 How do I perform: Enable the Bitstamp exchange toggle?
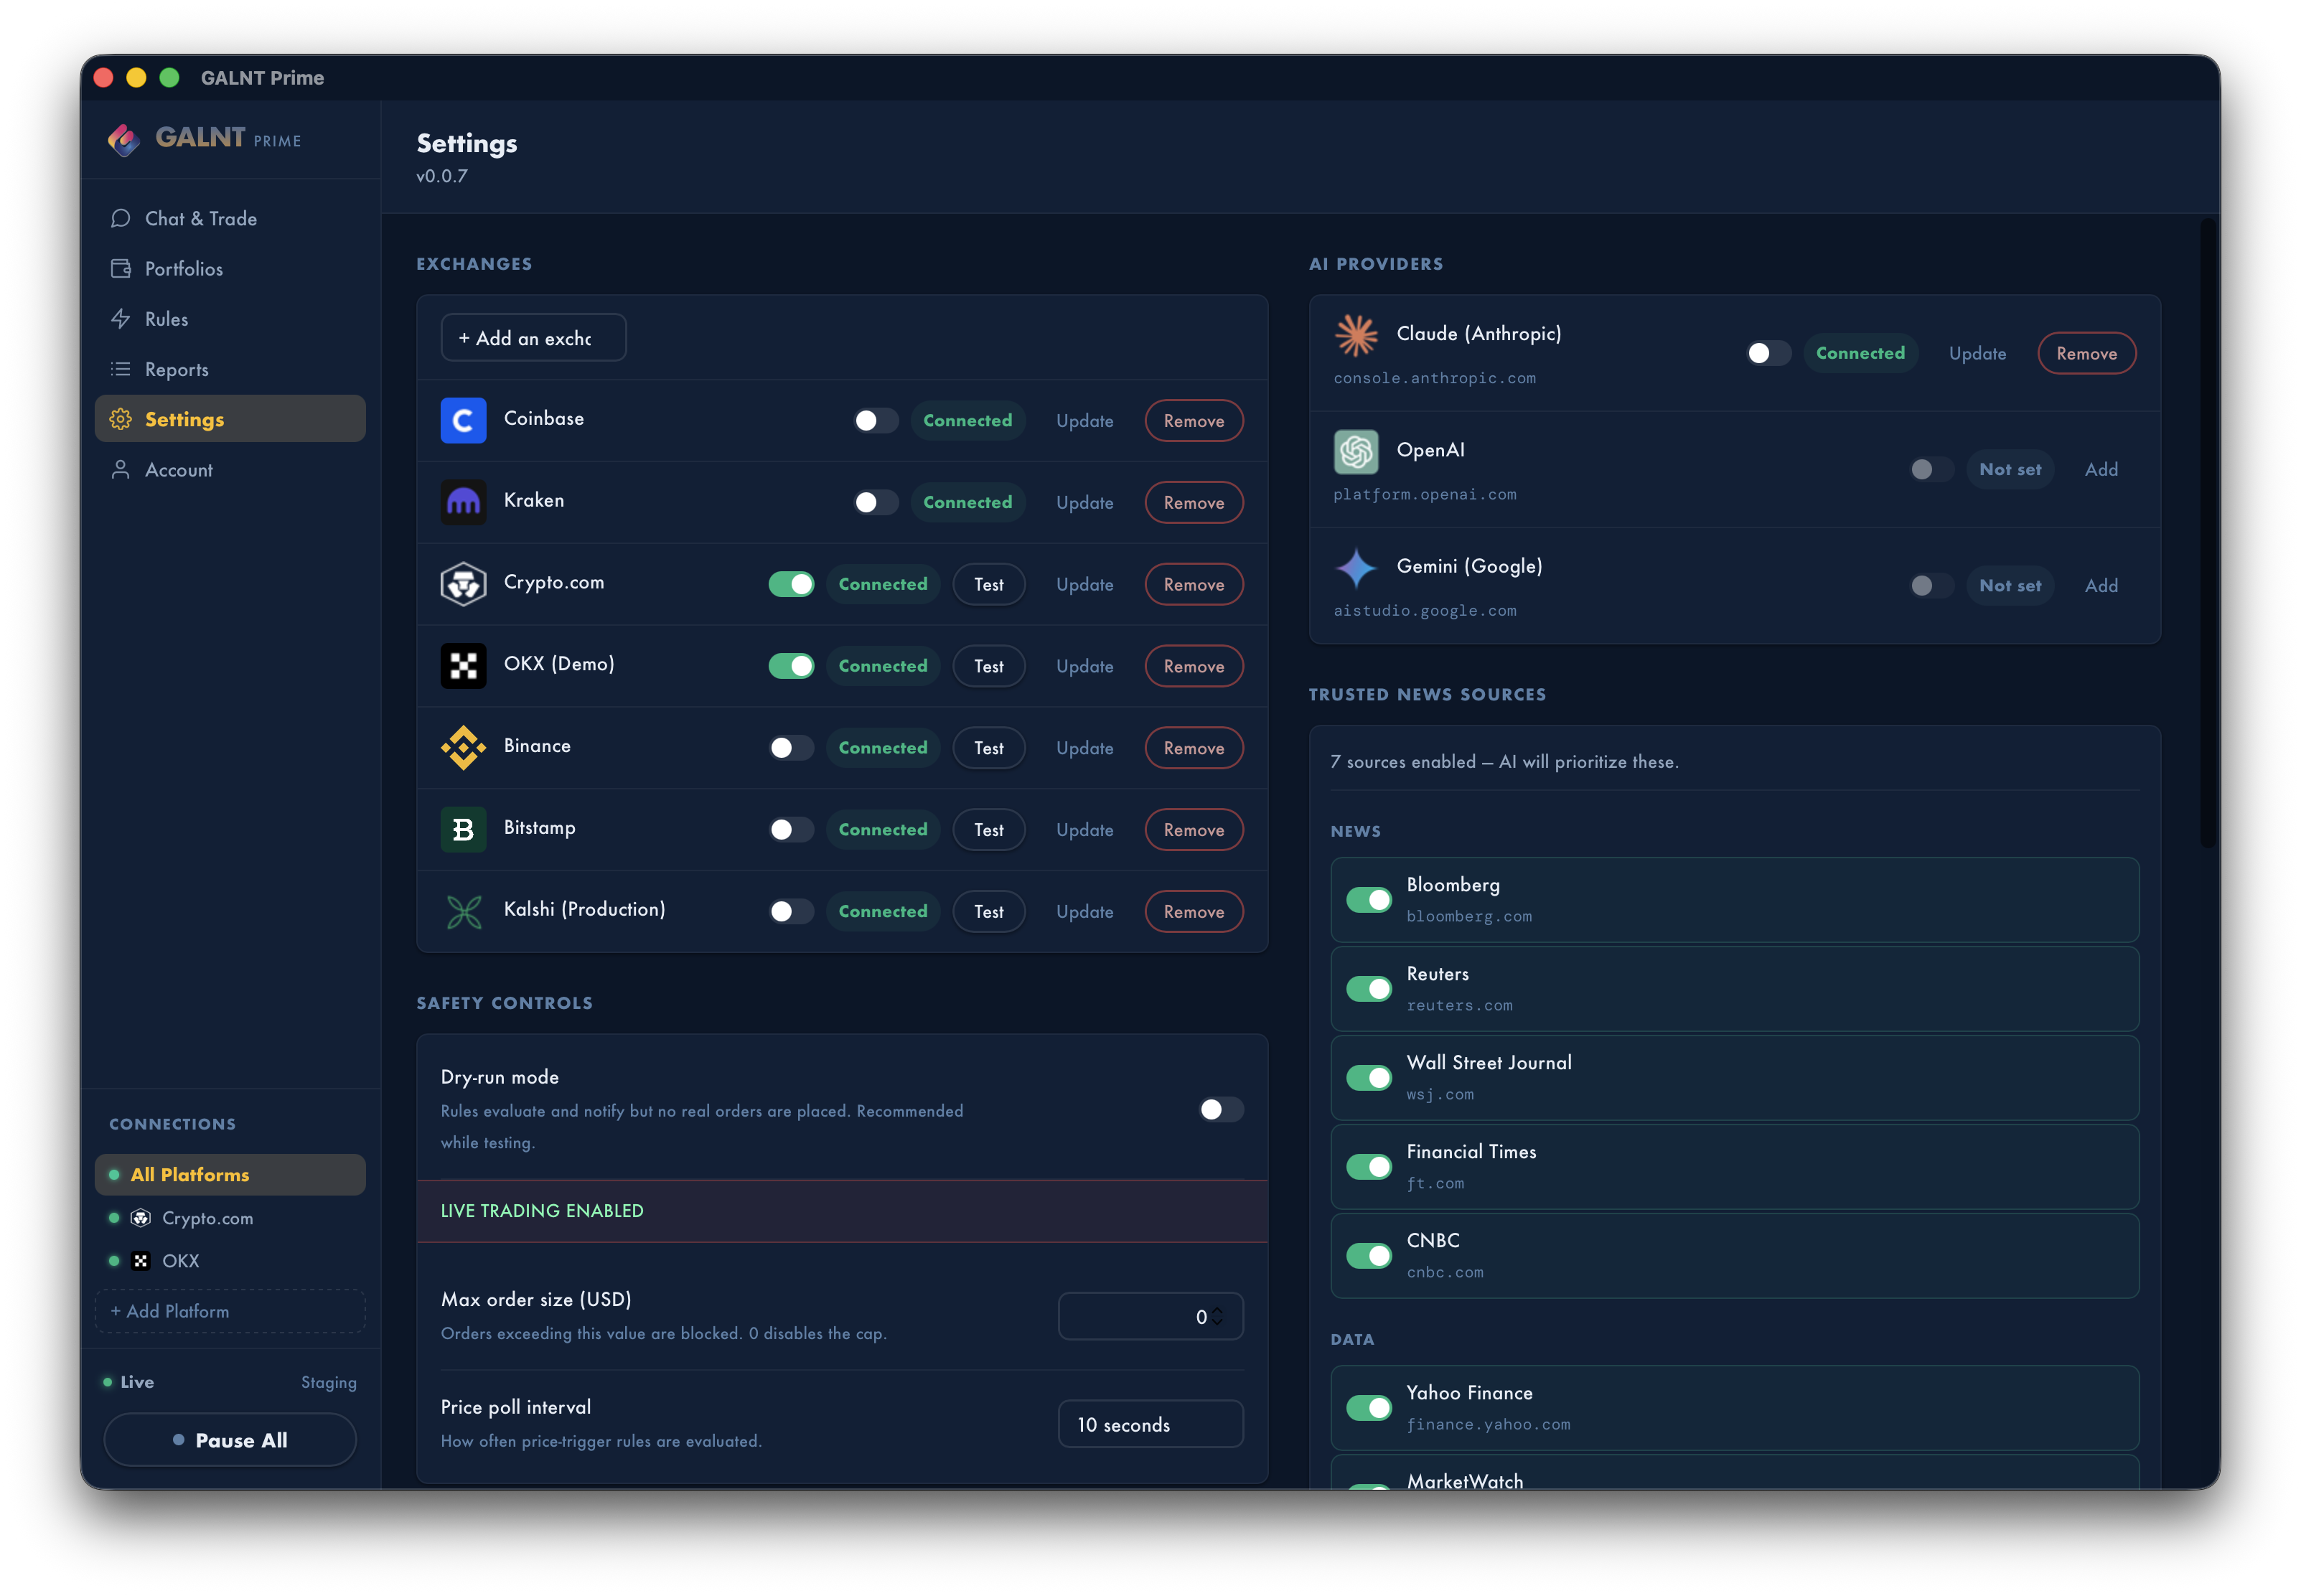point(791,830)
